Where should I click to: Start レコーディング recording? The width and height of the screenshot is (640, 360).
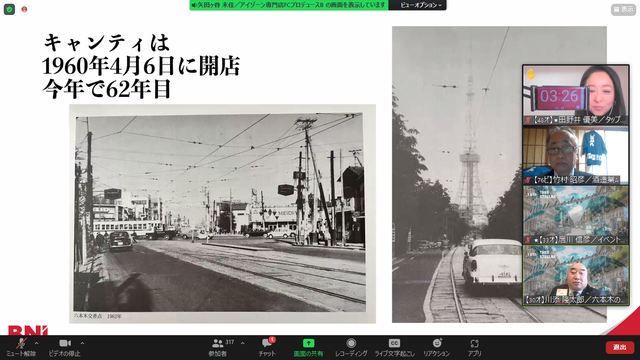351,348
